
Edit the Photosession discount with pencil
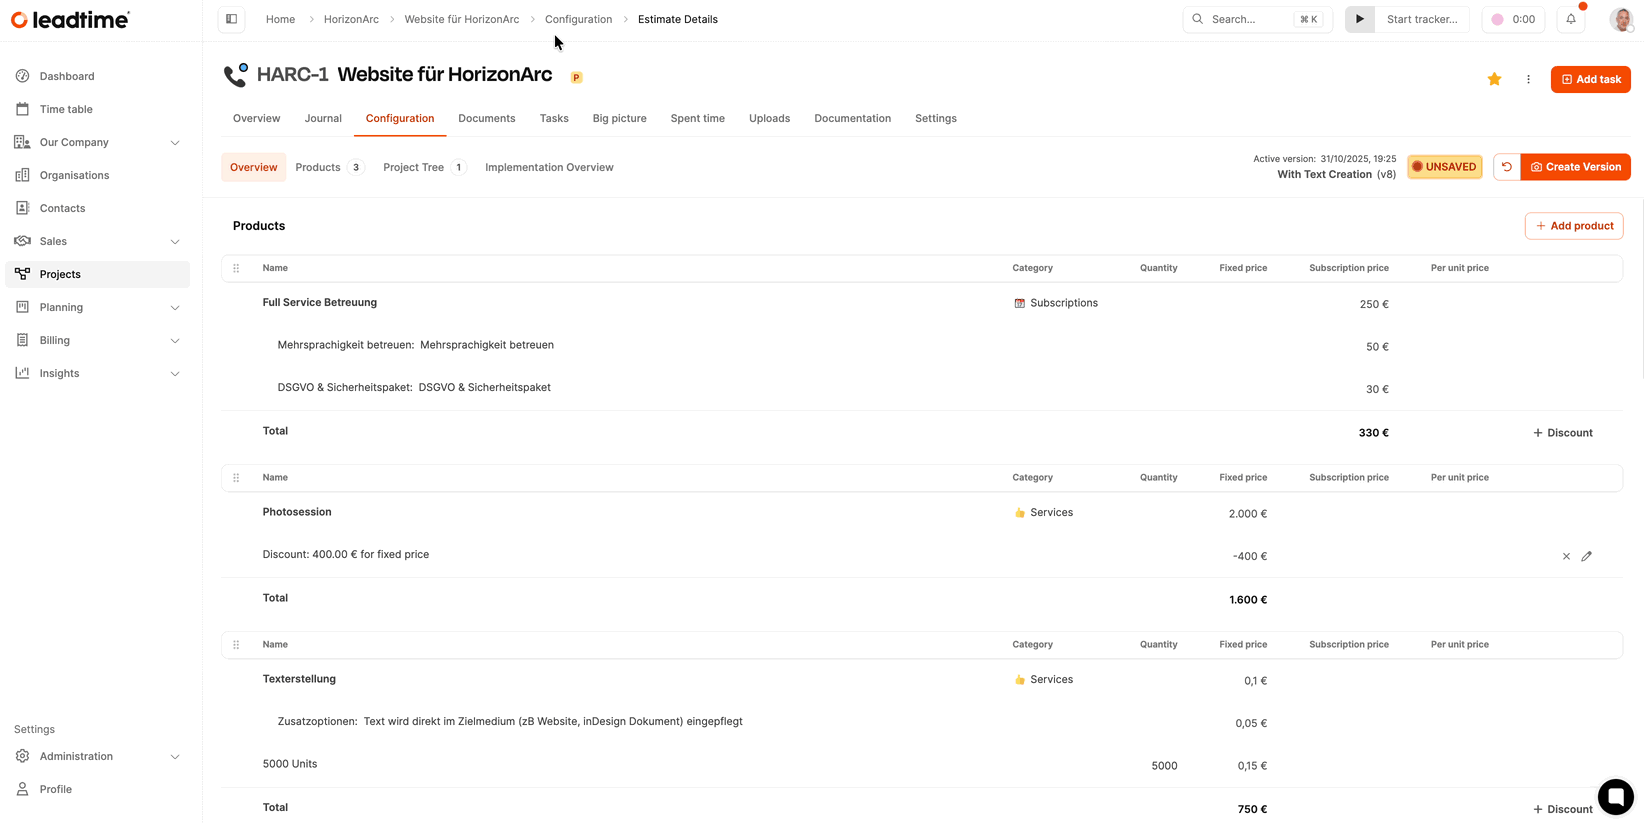(1586, 556)
